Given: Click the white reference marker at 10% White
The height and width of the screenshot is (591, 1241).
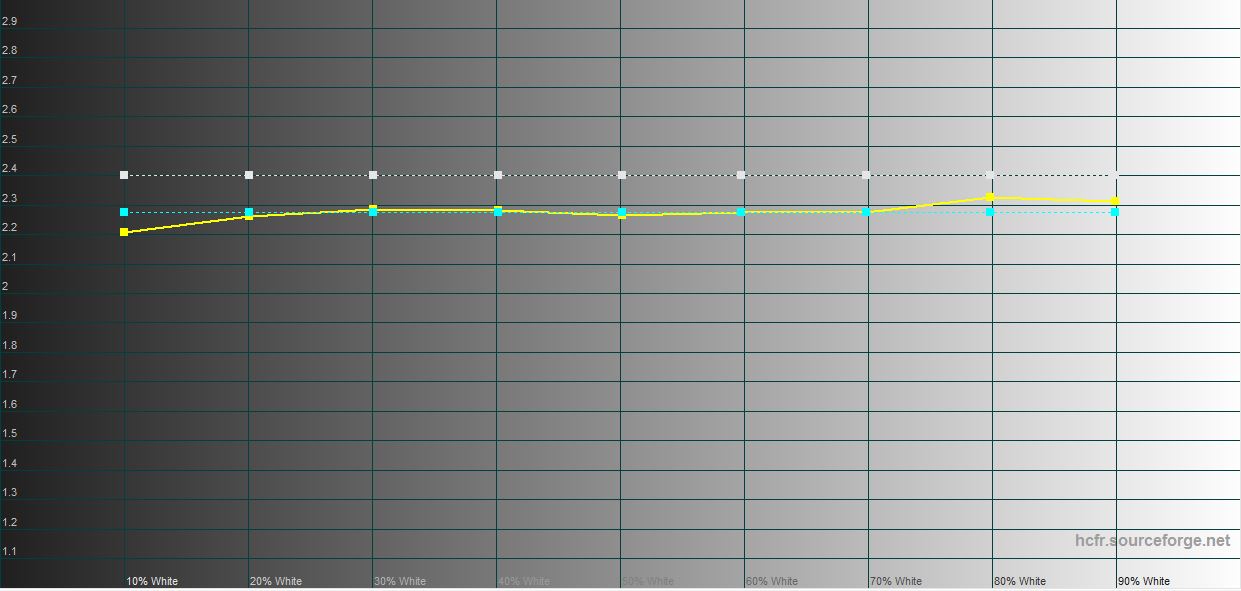Looking at the screenshot, I should coord(124,175).
